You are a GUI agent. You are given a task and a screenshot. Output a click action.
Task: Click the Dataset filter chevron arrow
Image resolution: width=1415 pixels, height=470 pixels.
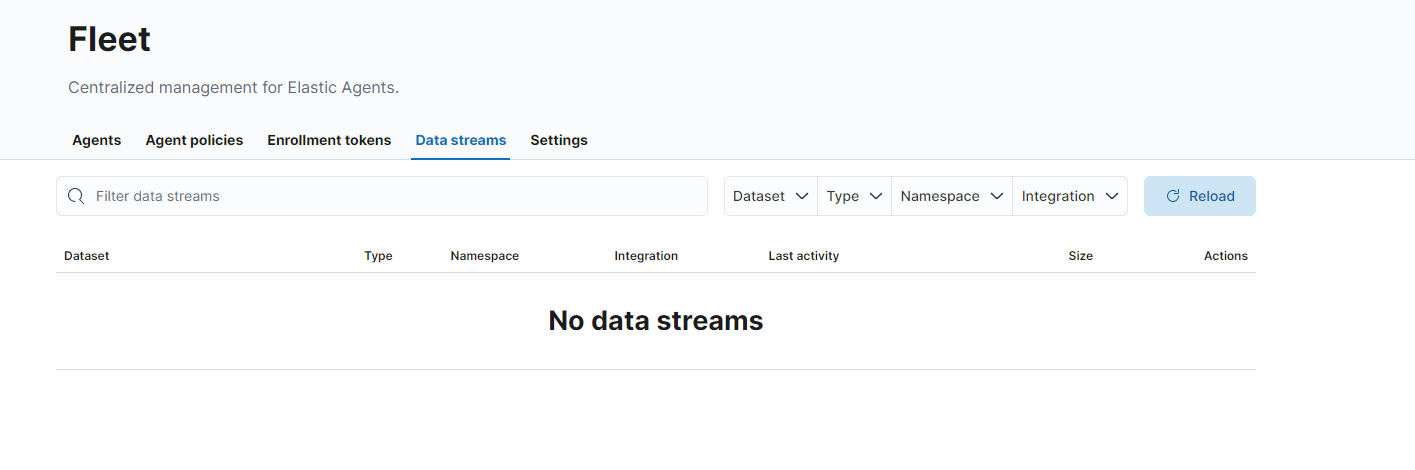tap(801, 196)
